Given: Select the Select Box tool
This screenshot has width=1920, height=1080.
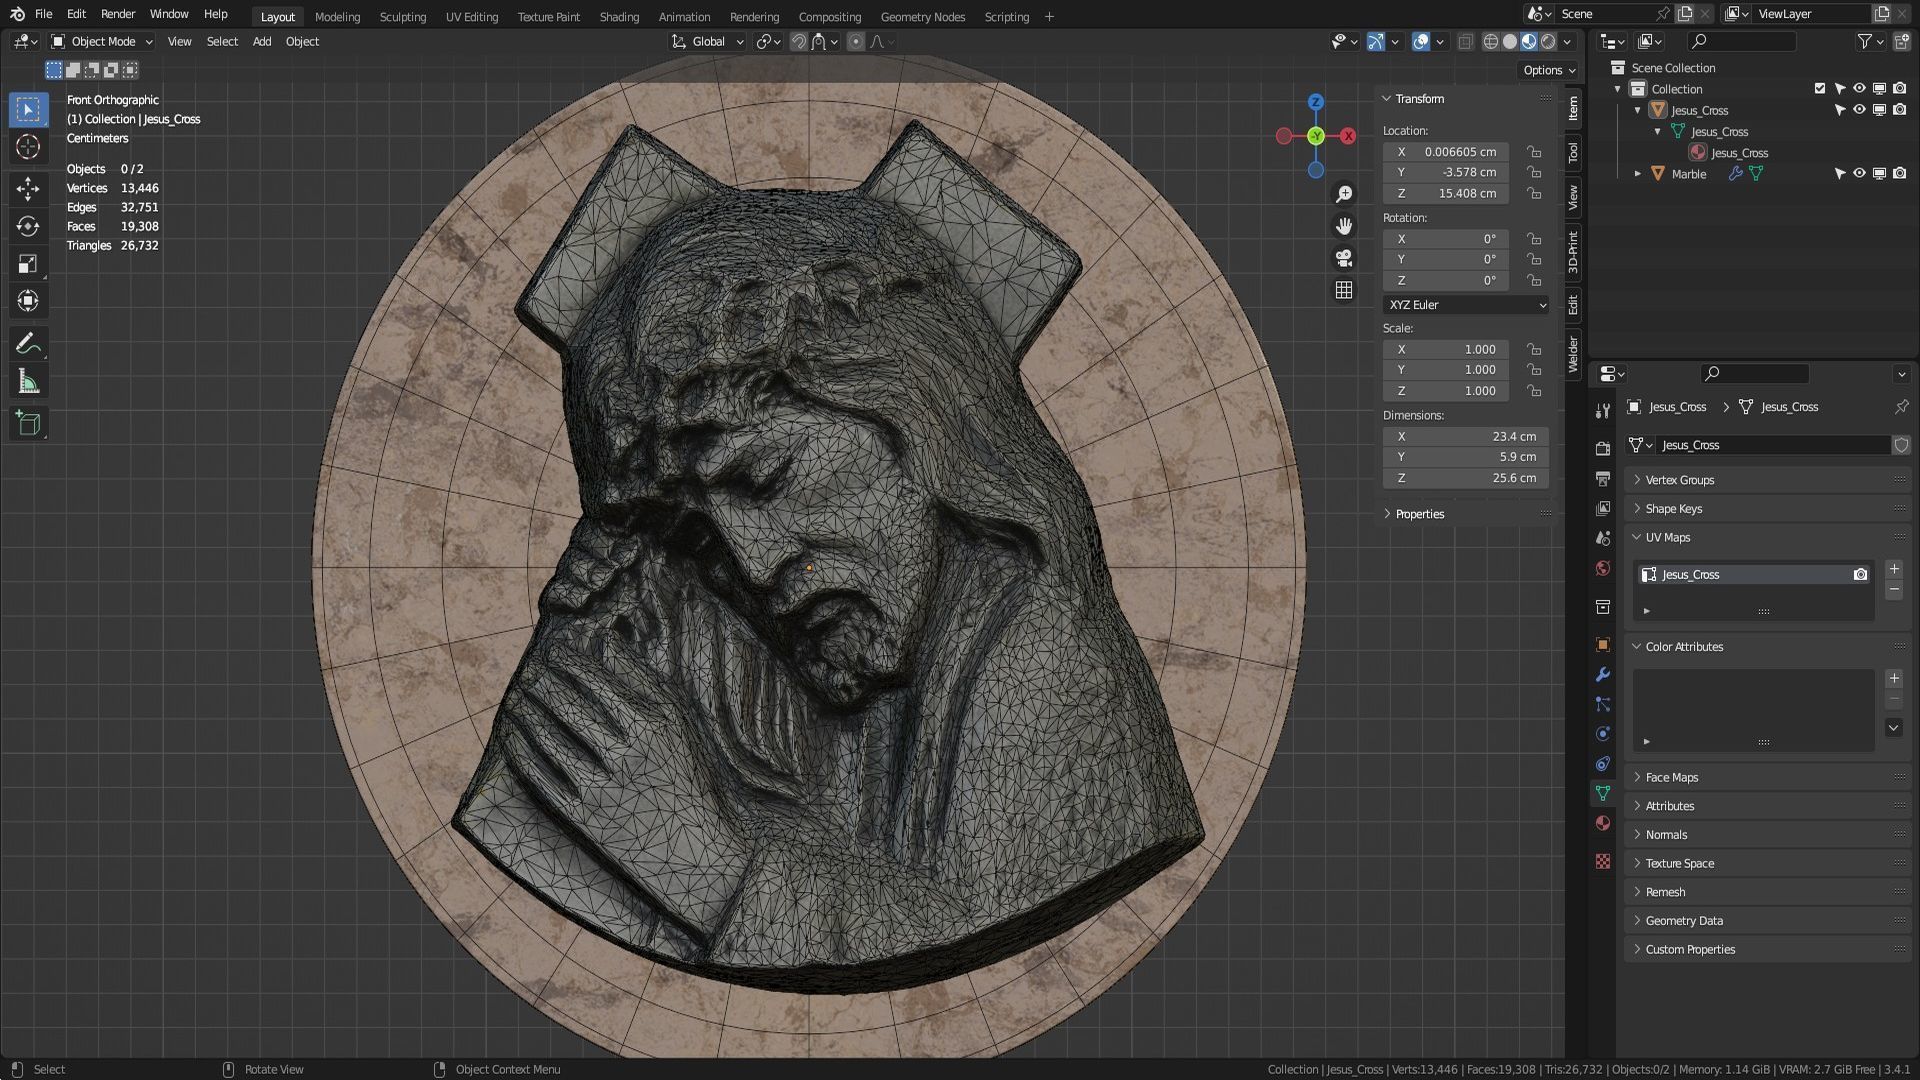Looking at the screenshot, I should click(x=28, y=109).
